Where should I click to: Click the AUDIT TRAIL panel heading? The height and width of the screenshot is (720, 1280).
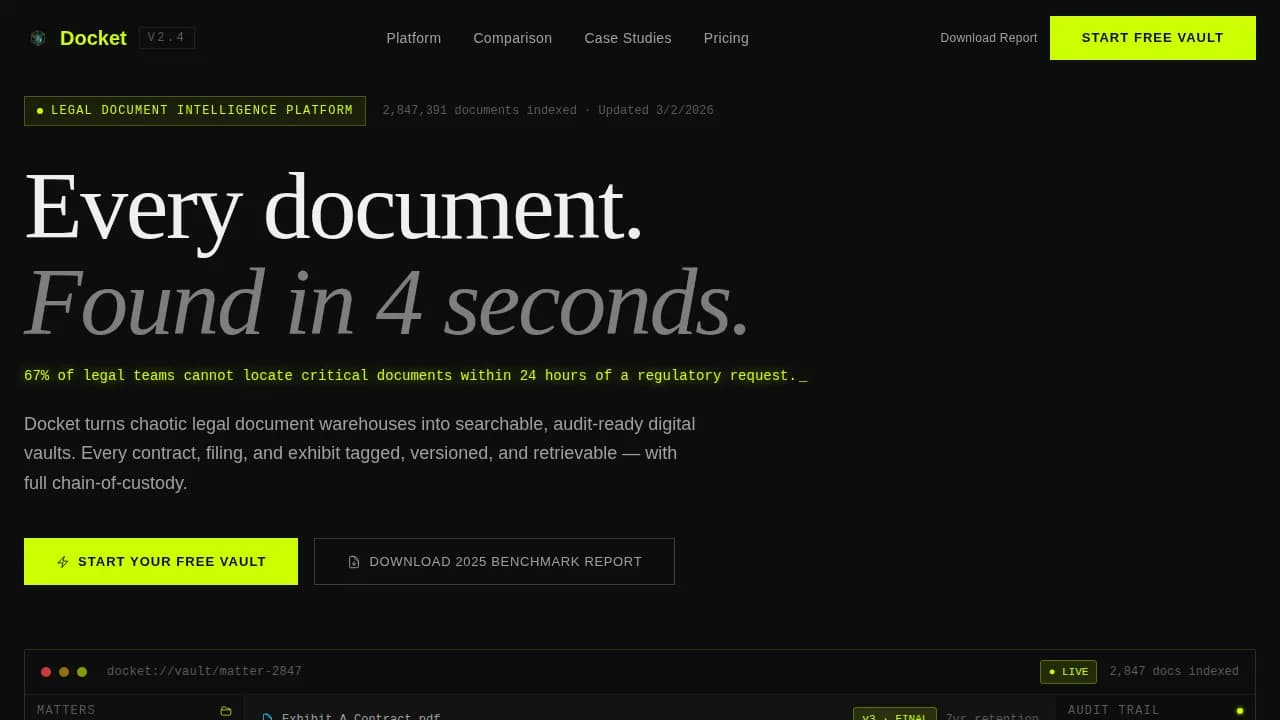[1114, 711]
